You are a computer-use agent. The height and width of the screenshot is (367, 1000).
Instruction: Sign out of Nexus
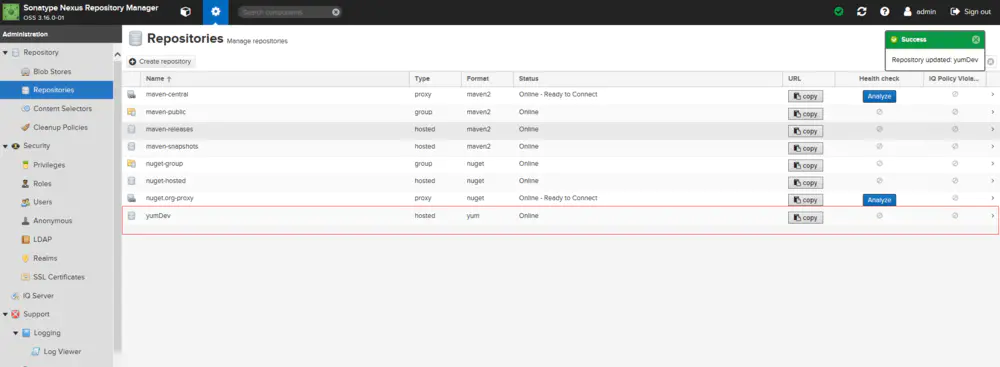(x=971, y=11)
